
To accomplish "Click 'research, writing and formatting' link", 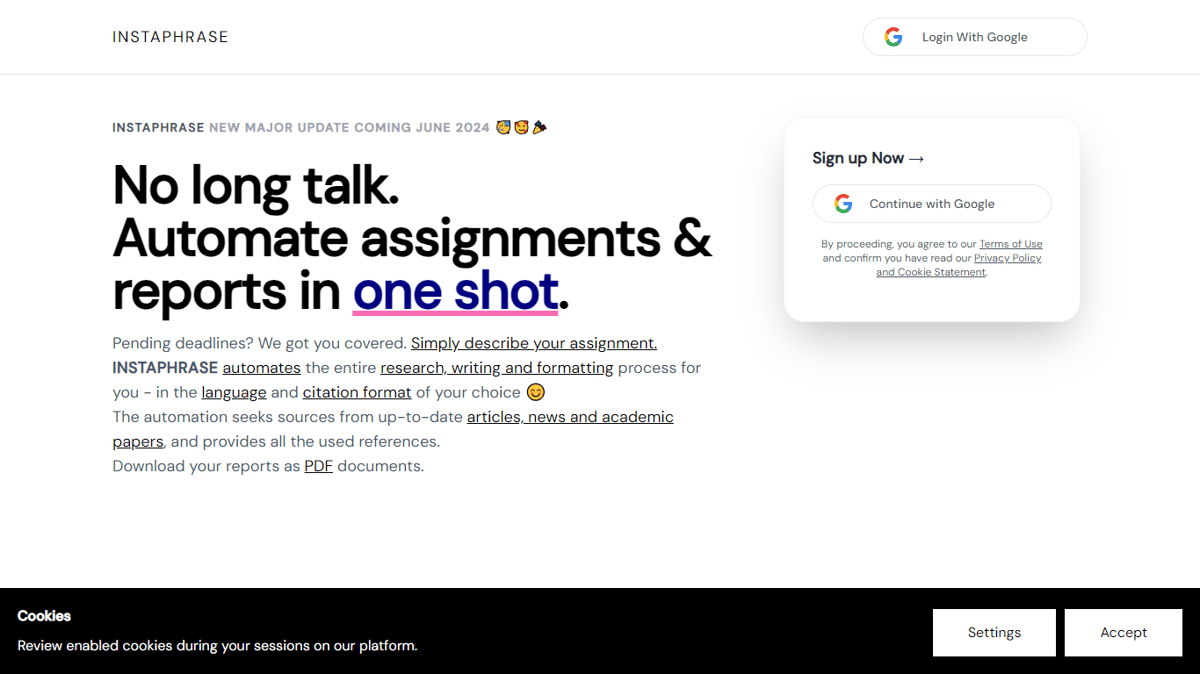I will point(497,368).
